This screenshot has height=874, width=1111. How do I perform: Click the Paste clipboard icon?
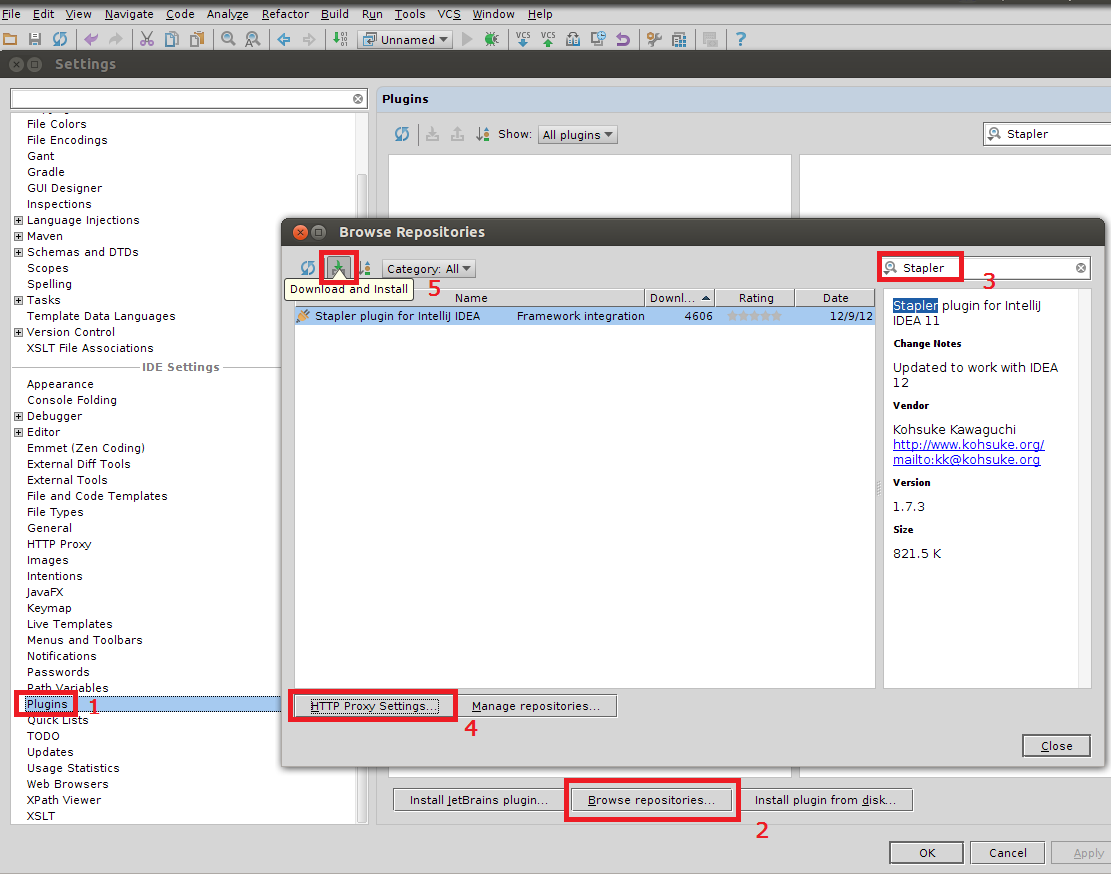196,40
